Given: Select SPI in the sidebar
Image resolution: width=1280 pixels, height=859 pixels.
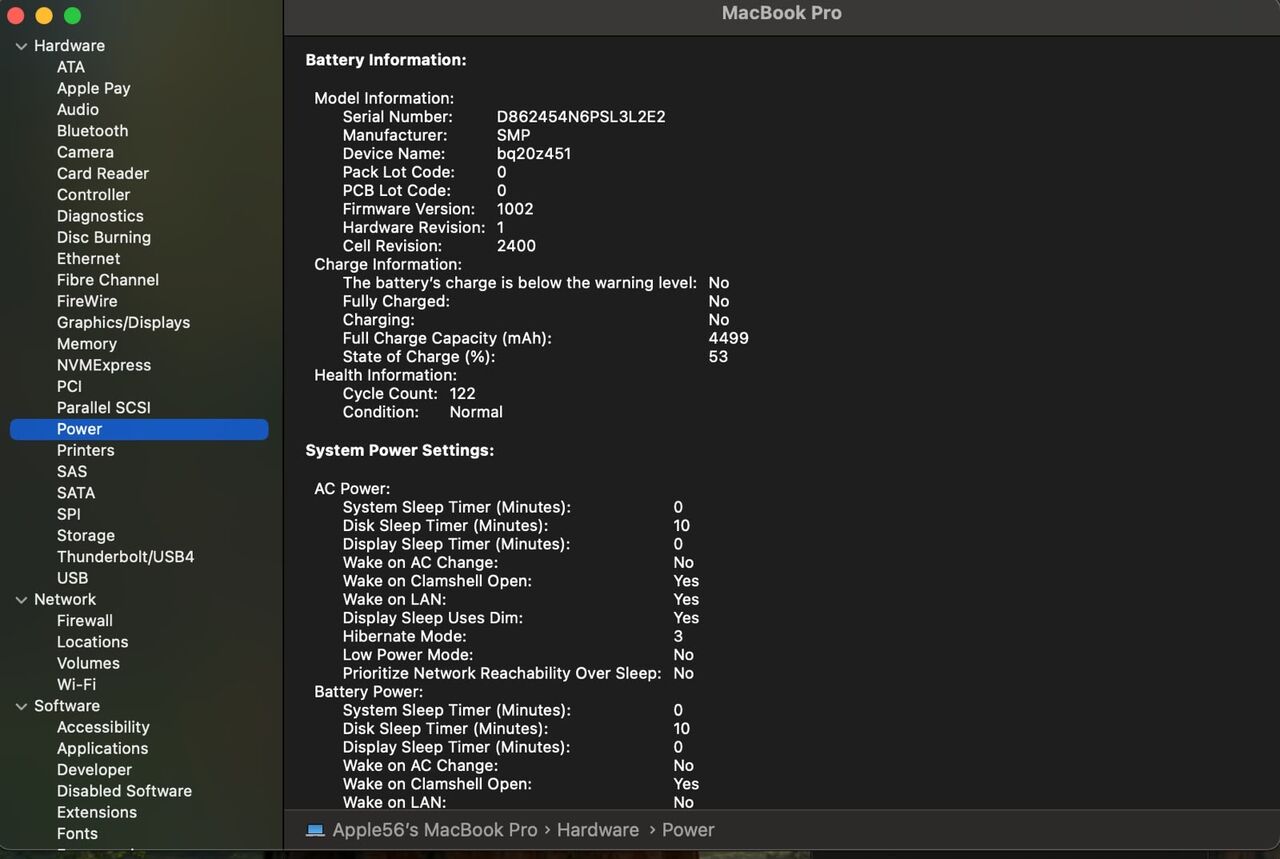Looking at the screenshot, I should tap(69, 514).
